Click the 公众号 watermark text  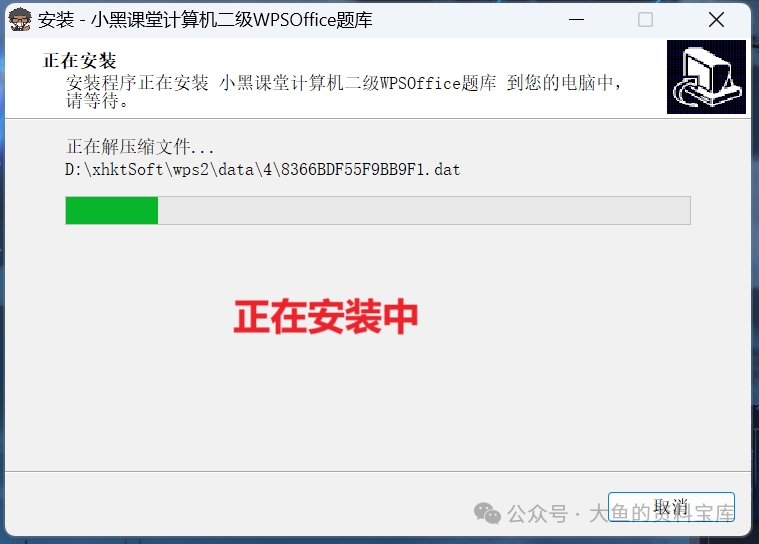click(537, 514)
